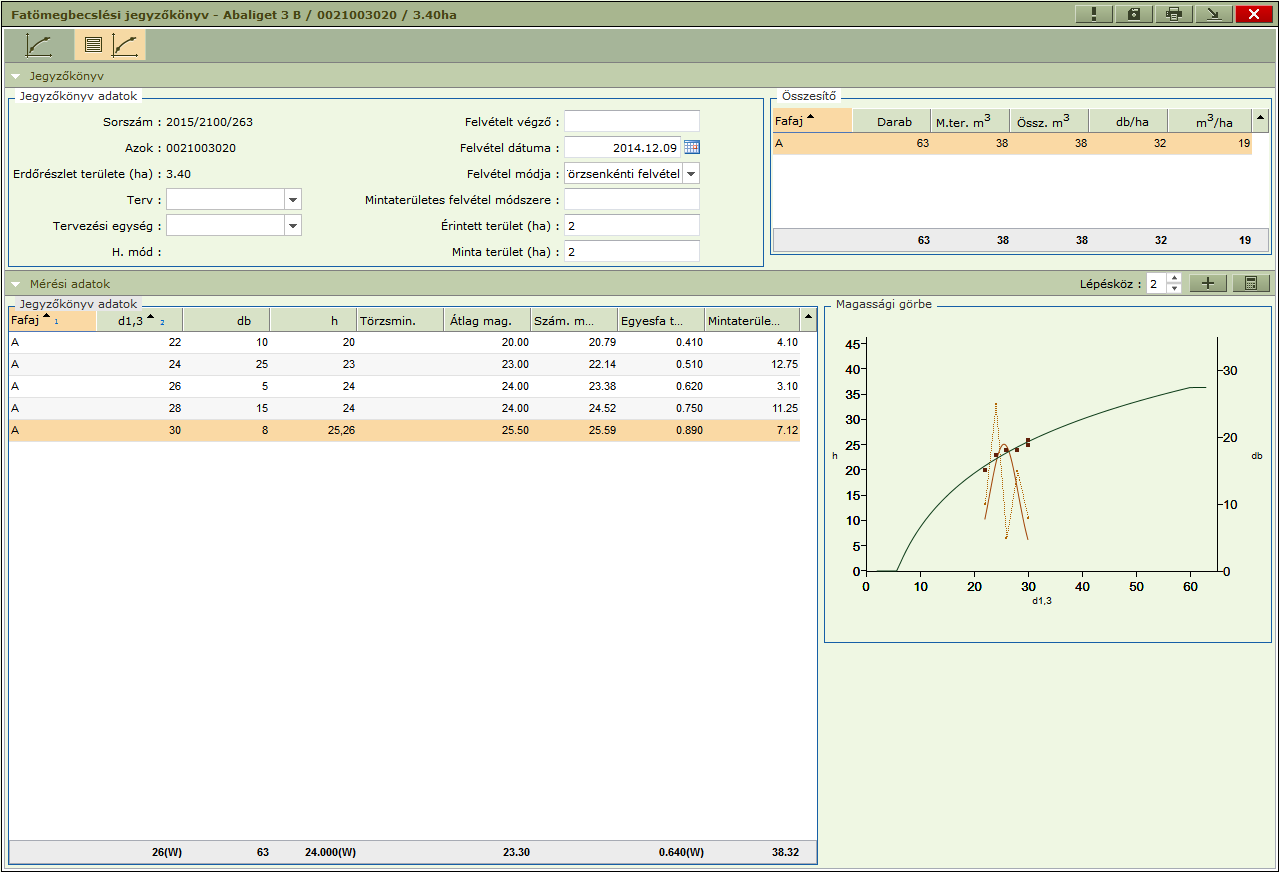Select the species A row in Összesítő
Viewport: 1279px width, 872px height.
(1012, 144)
